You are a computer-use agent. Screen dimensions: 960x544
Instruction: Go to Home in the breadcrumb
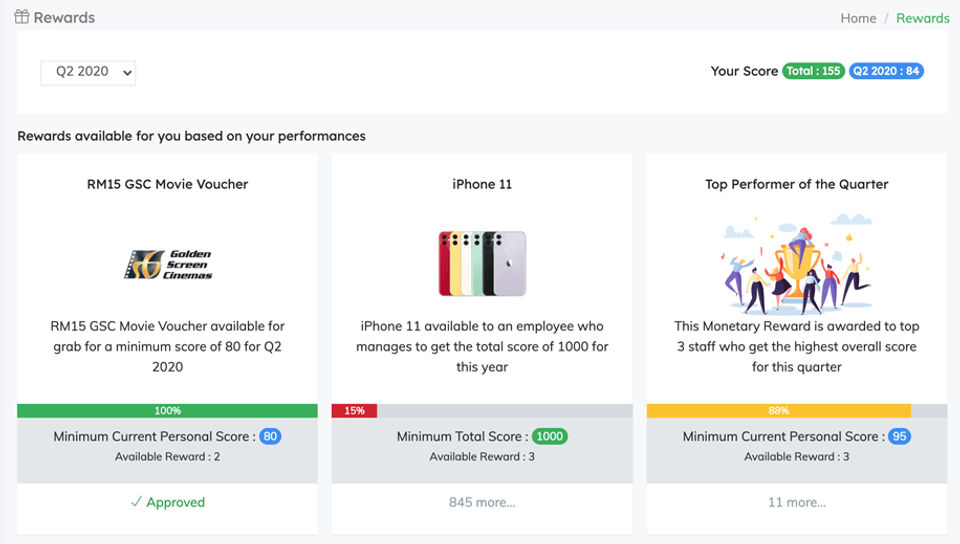[858, 18]
